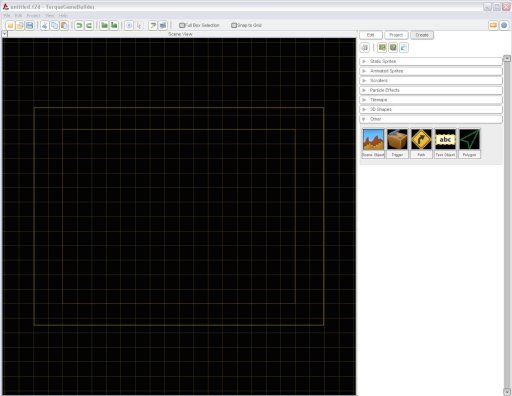Viewport: 512px width, 396px height.
Task: Open the Help menu
Action: (63, 16)
